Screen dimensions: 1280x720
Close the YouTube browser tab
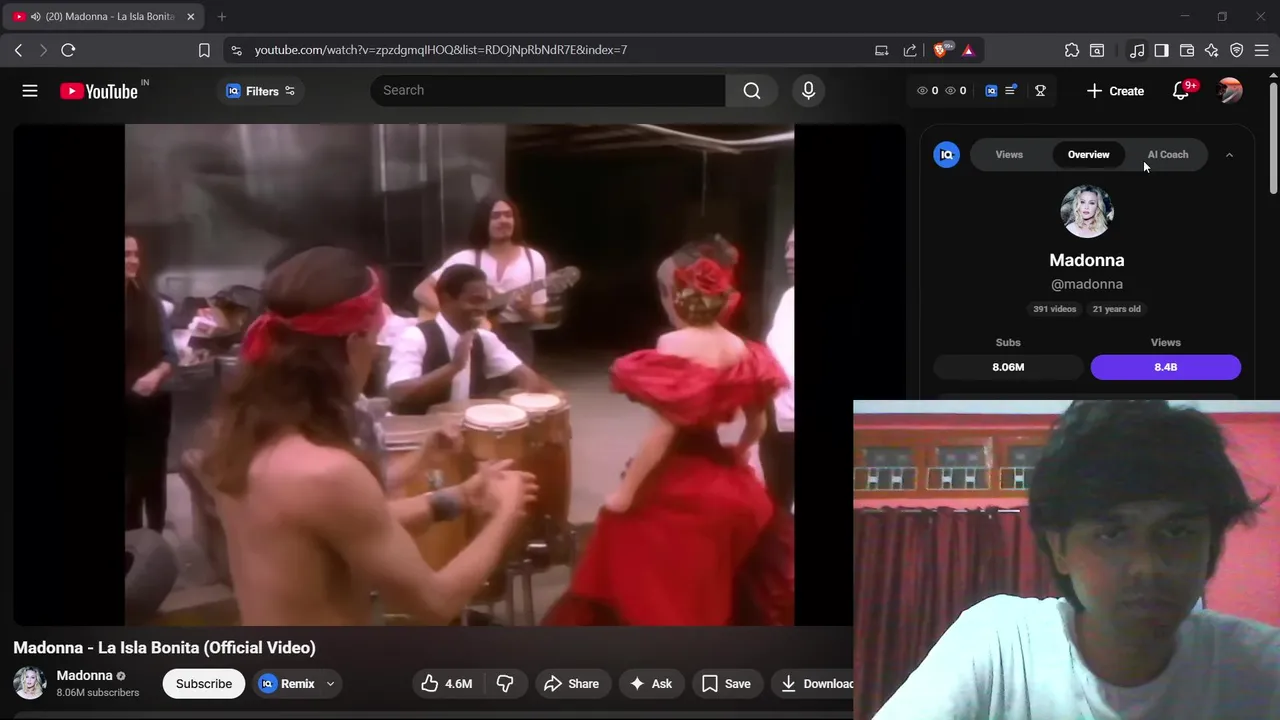tap(190, 17)
